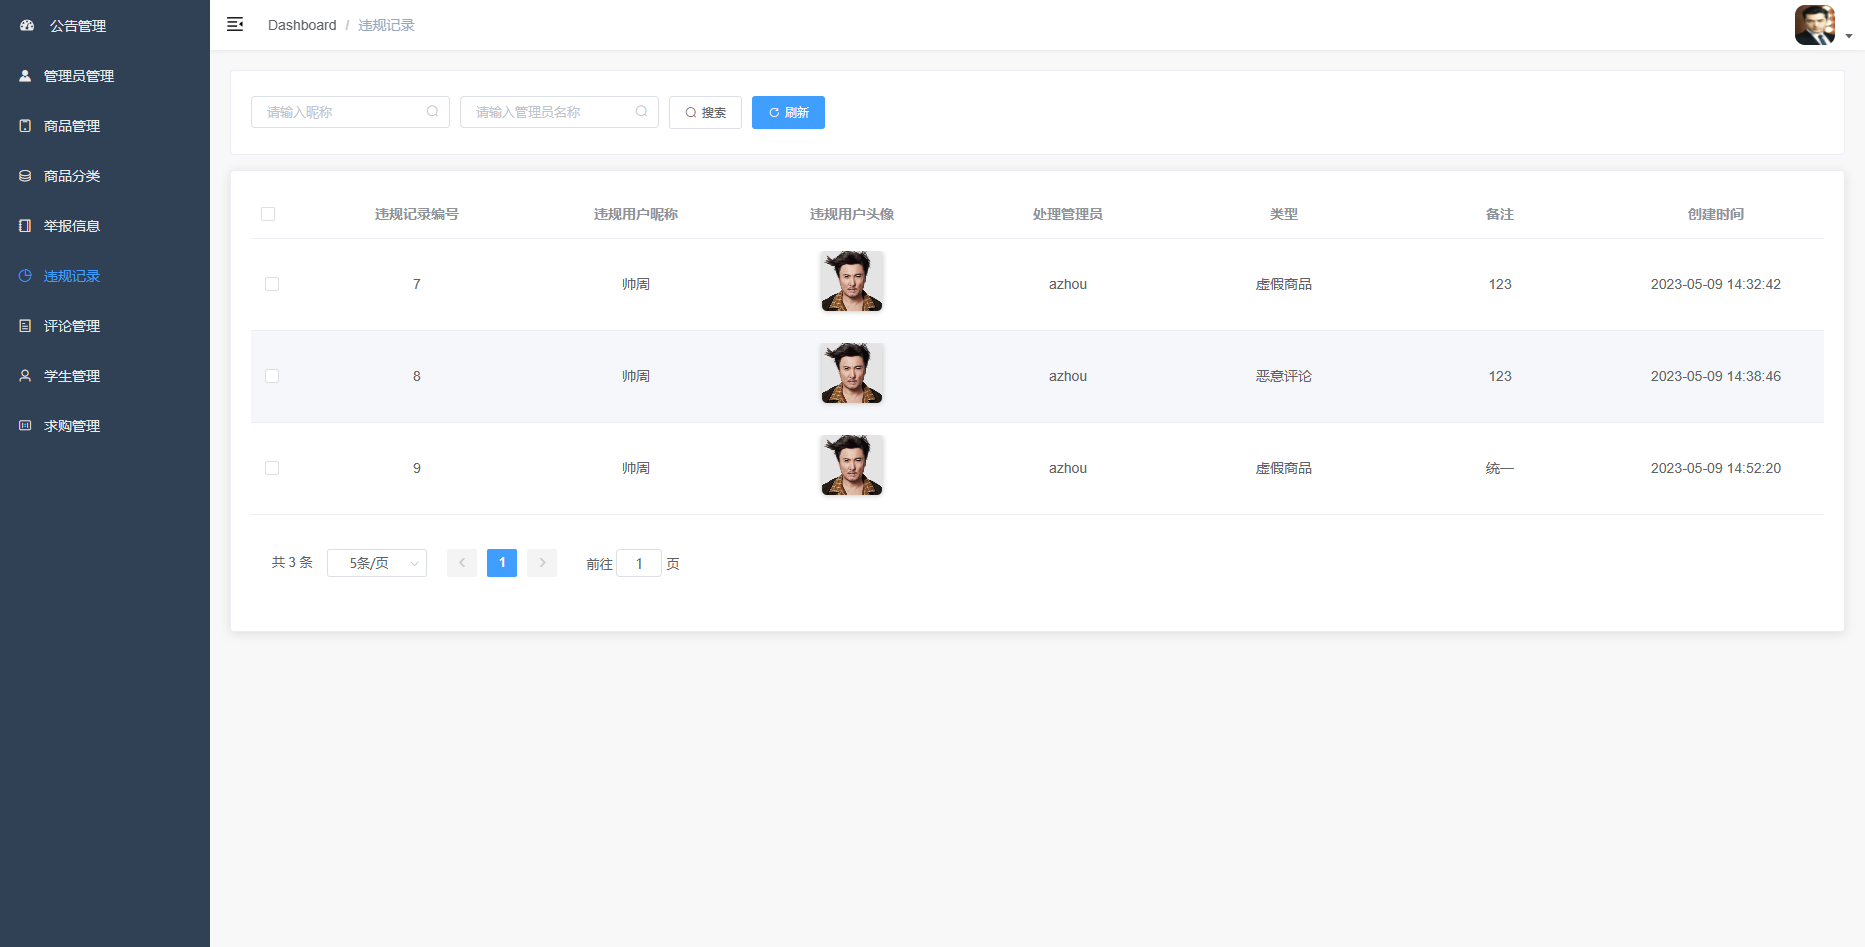The width and height of the screenshot is (1865, 947).
Task: Go to next page using right chevron
Action: pyautogui.click(x=542, y=563)
